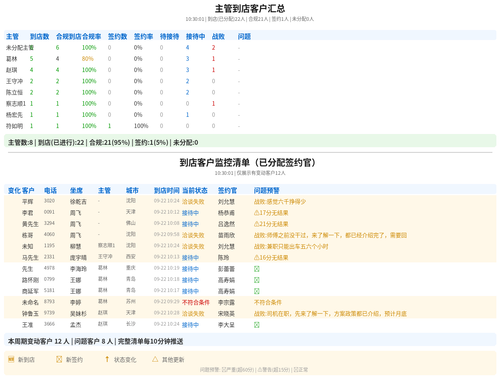Click the 问题 column header in summary table
500x392 pixels.
pos(244,36)
